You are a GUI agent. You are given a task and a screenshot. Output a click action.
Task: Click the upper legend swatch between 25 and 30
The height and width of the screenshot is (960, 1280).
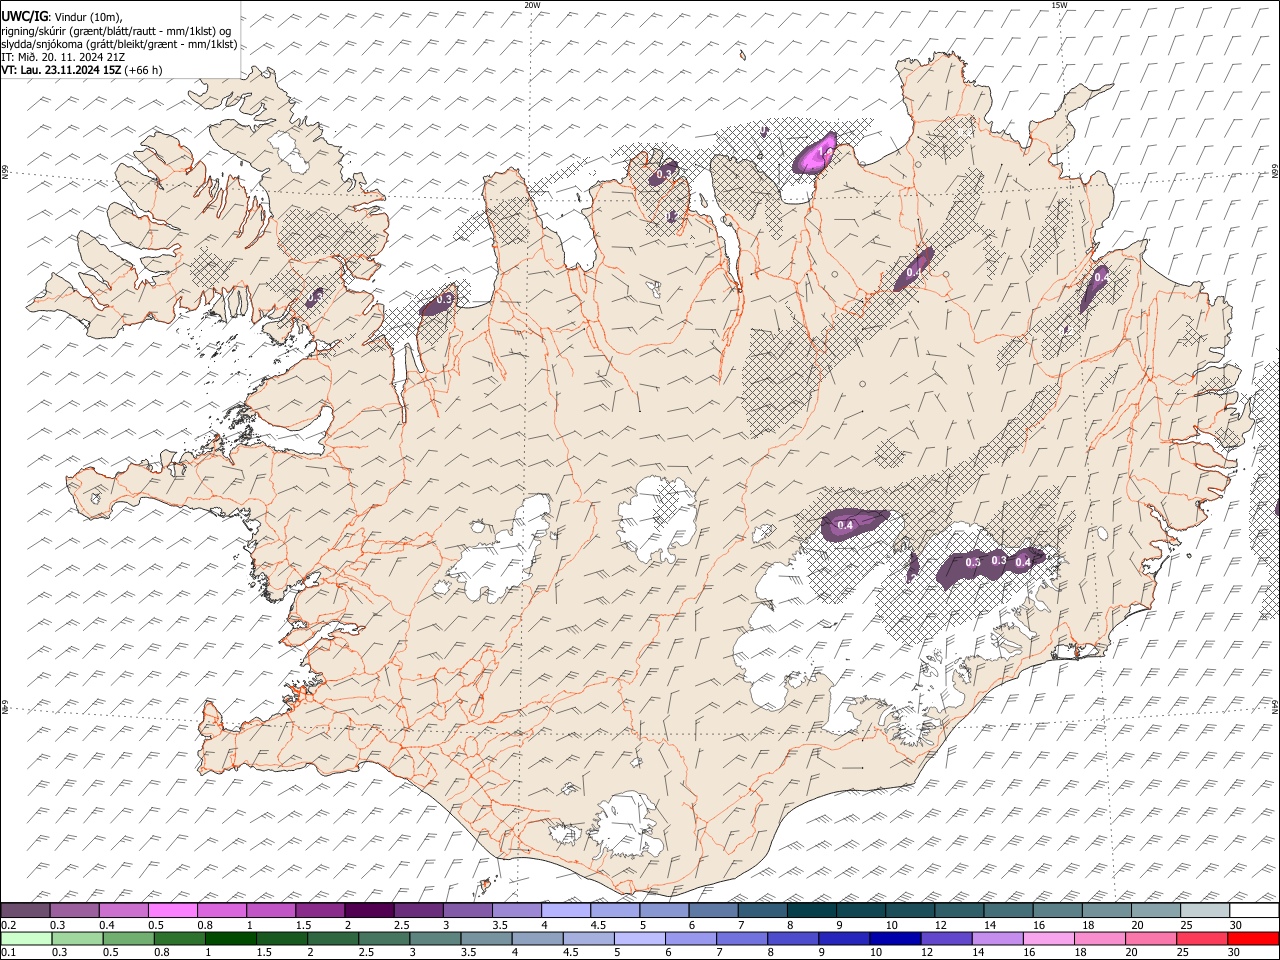(1204, 910)
